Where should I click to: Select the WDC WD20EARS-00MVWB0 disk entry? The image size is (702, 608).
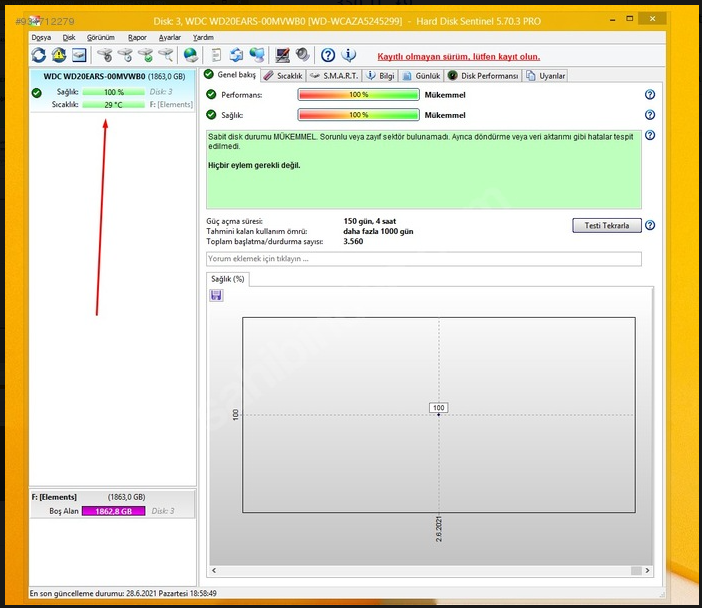(x=112, y=90)
